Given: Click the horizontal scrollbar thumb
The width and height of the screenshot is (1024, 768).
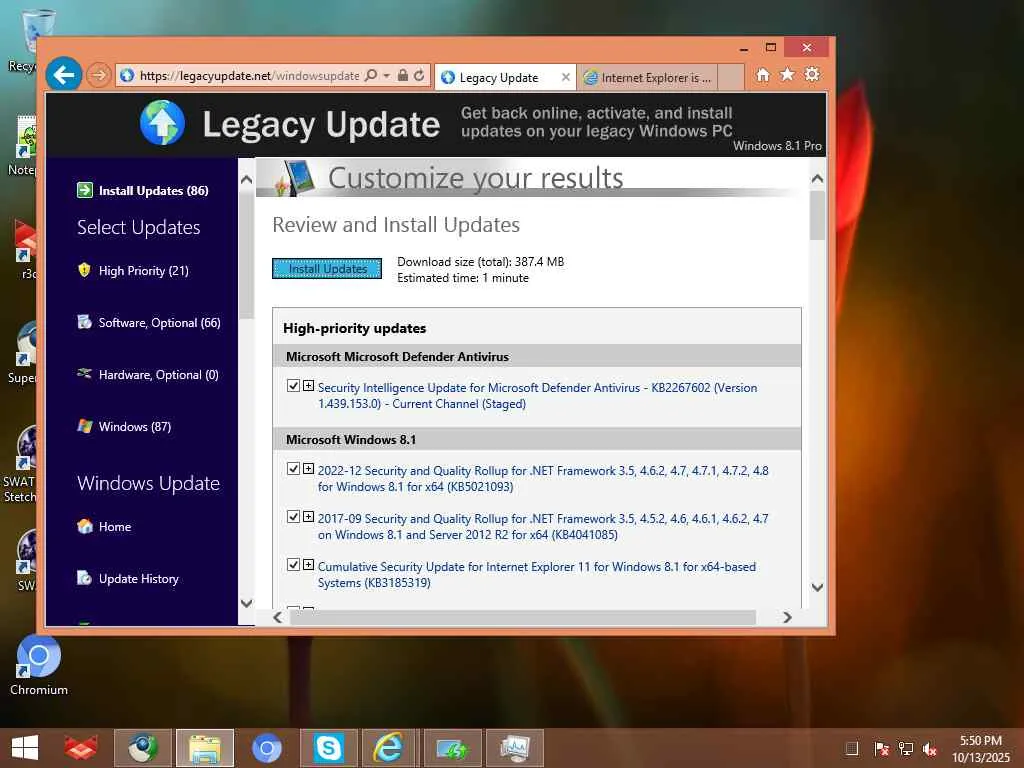Looking at the screenshot, I should click(x=522, y=617).
